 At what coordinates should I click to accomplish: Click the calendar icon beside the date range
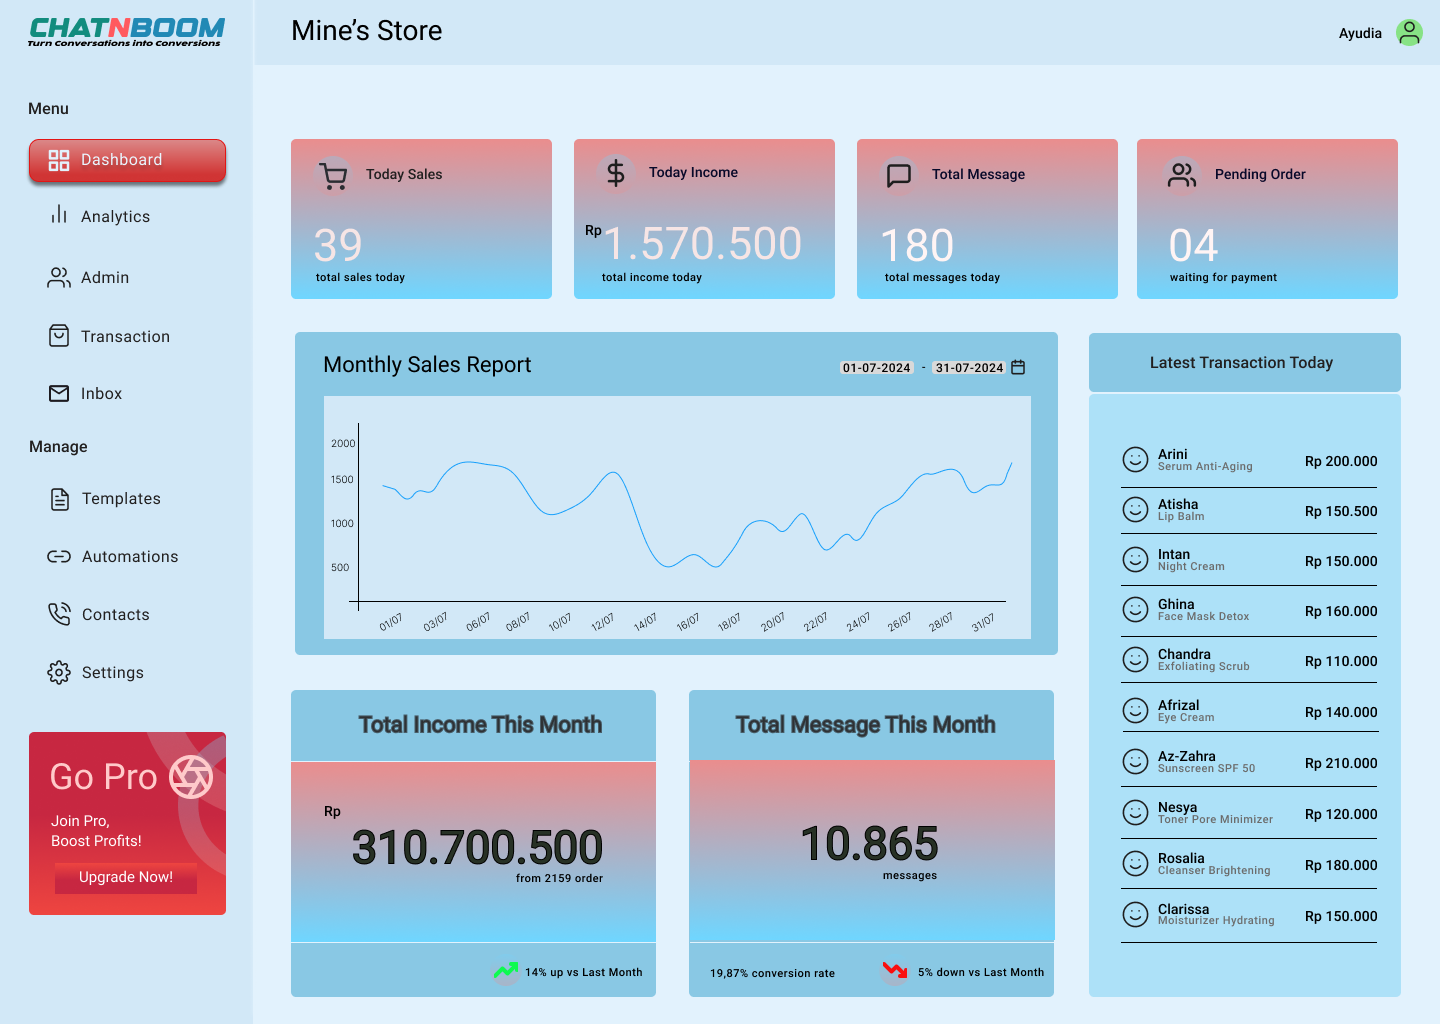(x=1018, y=367)
